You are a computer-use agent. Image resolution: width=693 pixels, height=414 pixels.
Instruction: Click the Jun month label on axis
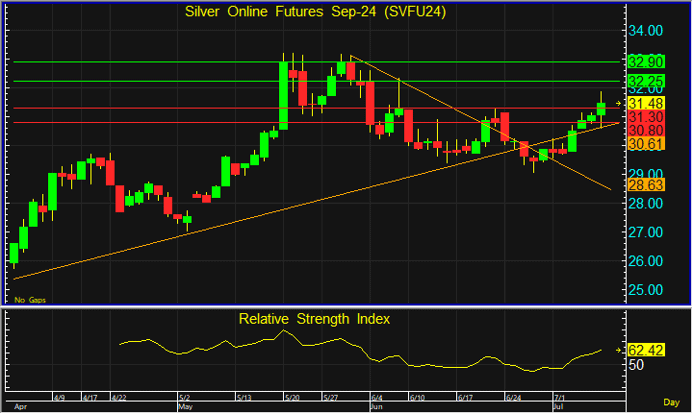tap(375, 408)
